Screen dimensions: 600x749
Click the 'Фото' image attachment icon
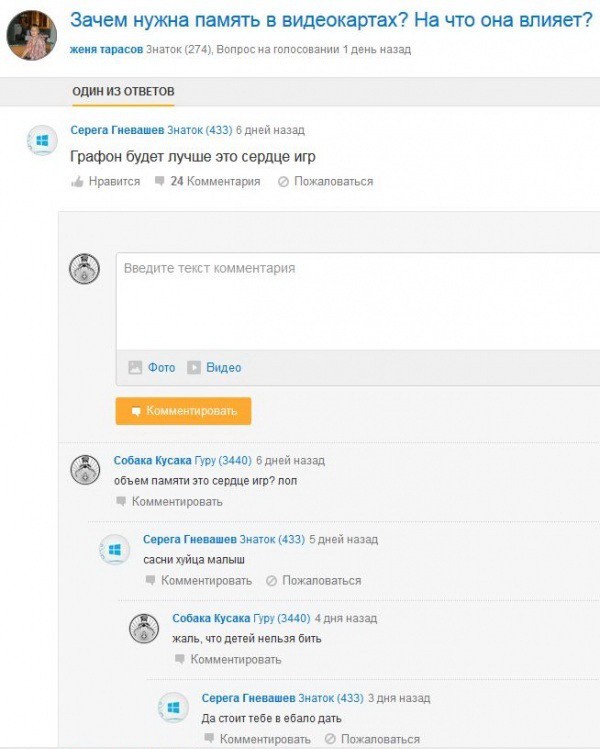coord(135,367)
